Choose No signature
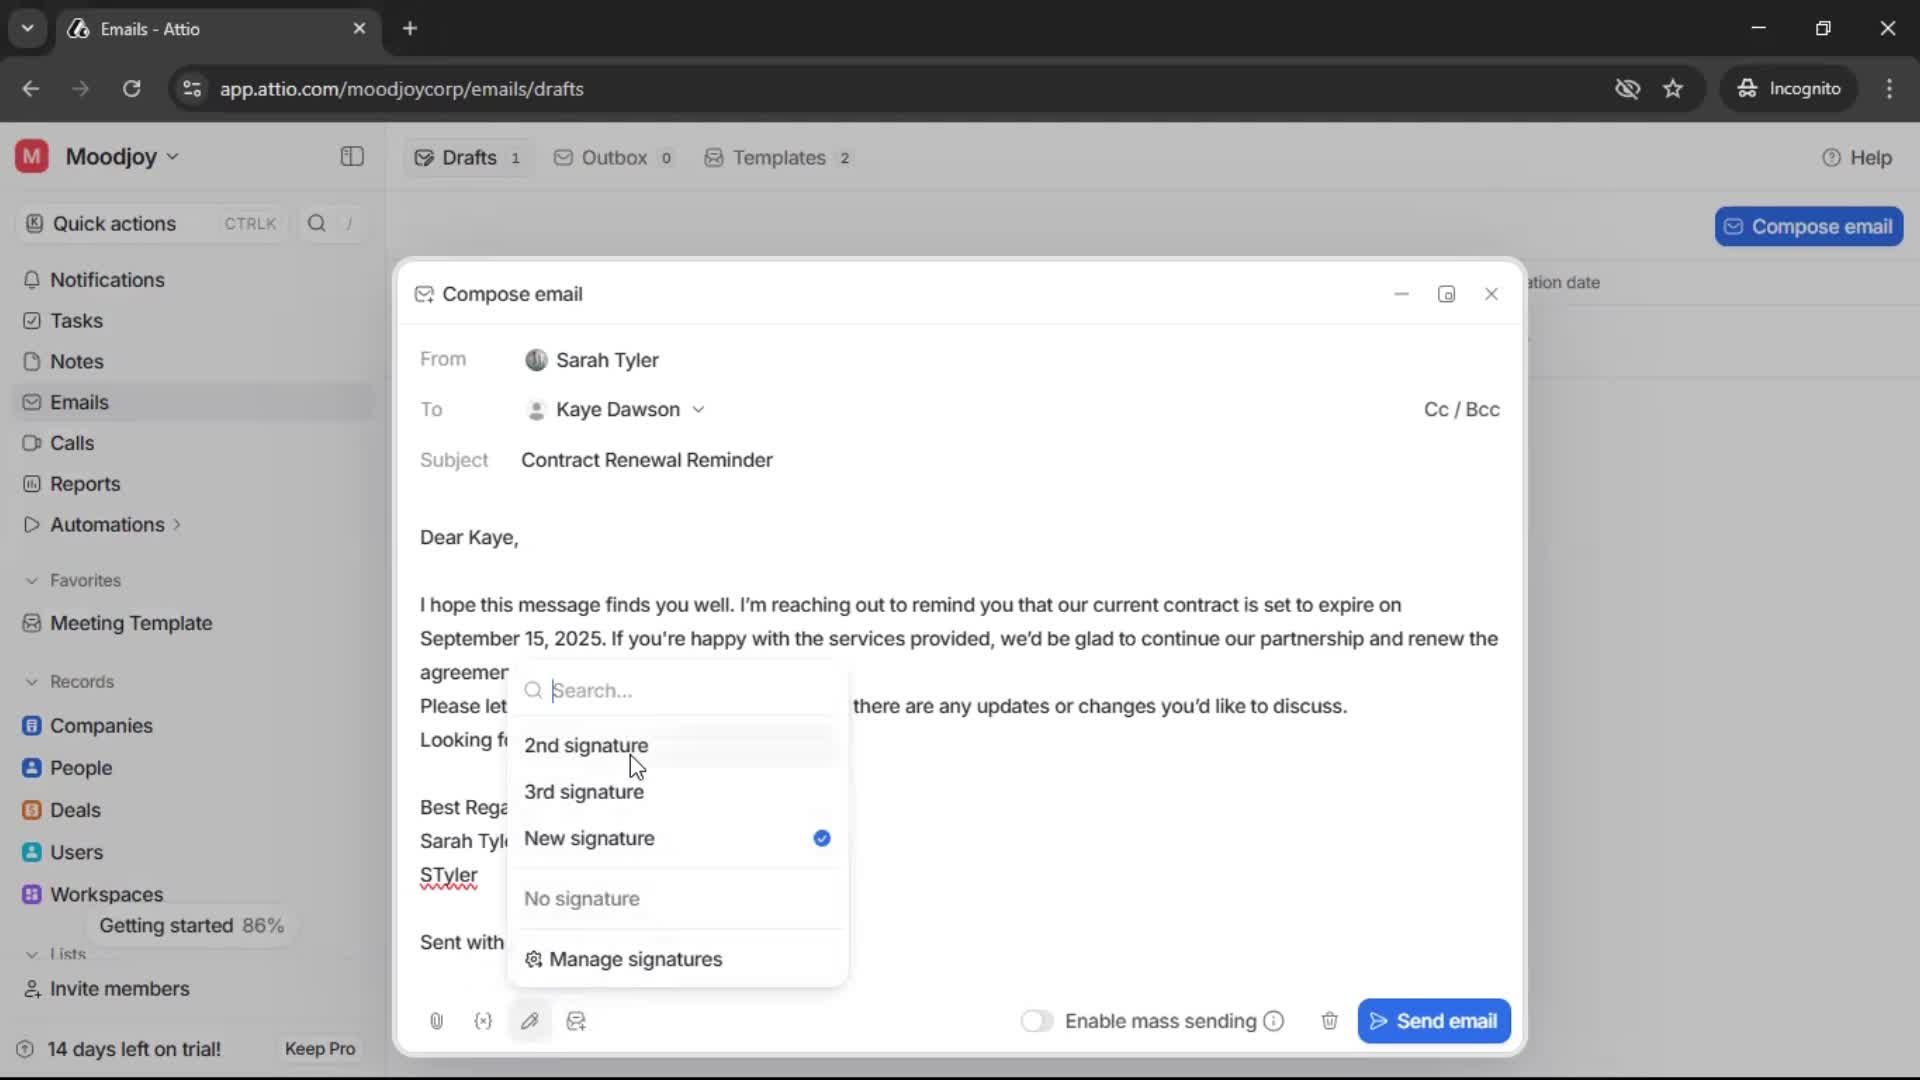Image resolution: width=1920 pixels, height=1080 pixels. [582, 898]
